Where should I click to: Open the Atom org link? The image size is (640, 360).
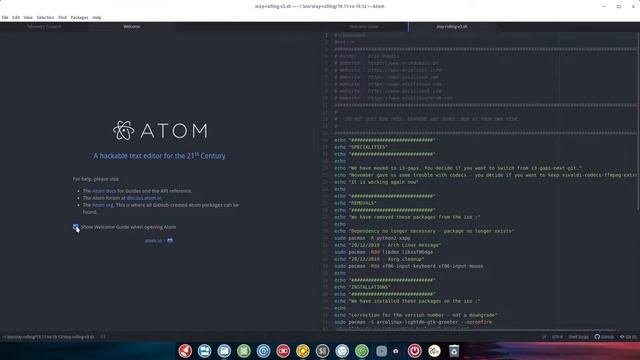click(x=102, y=205)
